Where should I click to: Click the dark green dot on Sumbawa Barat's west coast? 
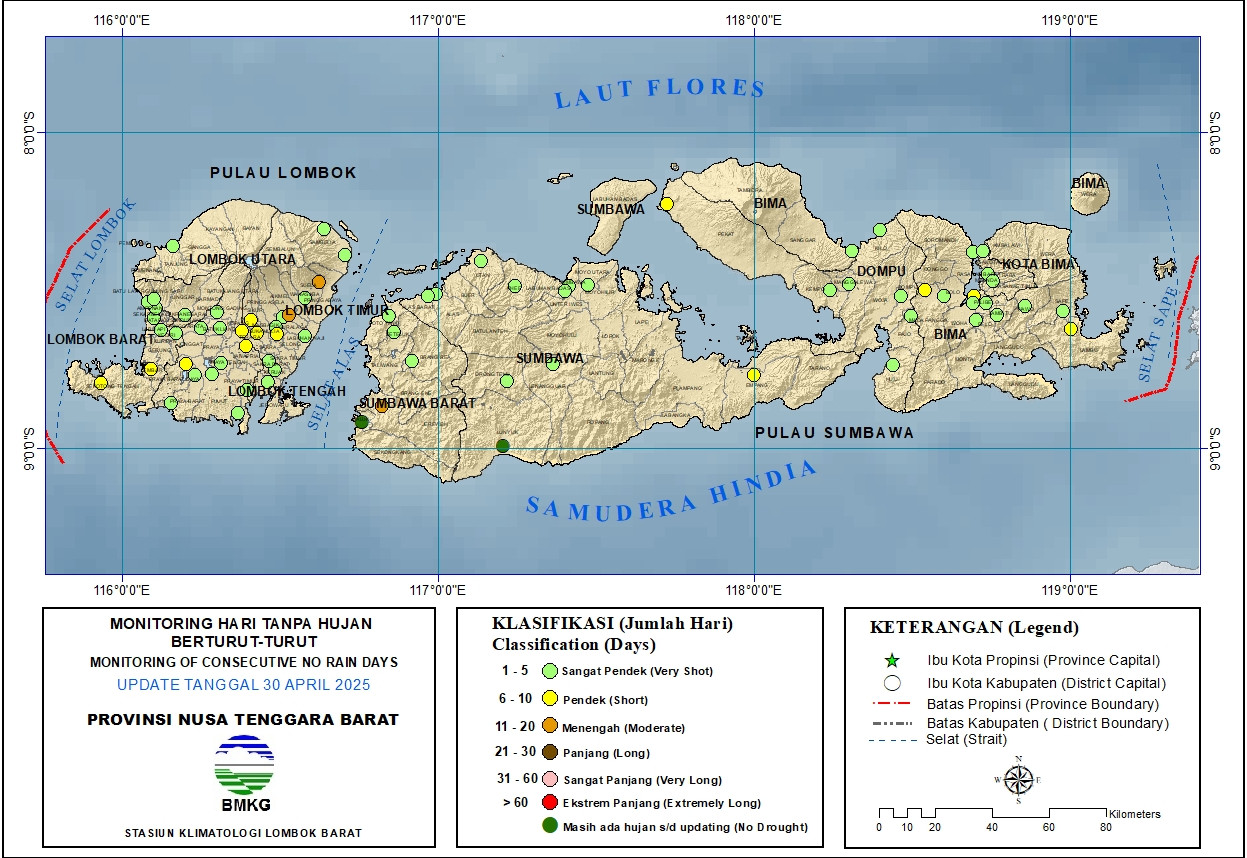[361, 422]
